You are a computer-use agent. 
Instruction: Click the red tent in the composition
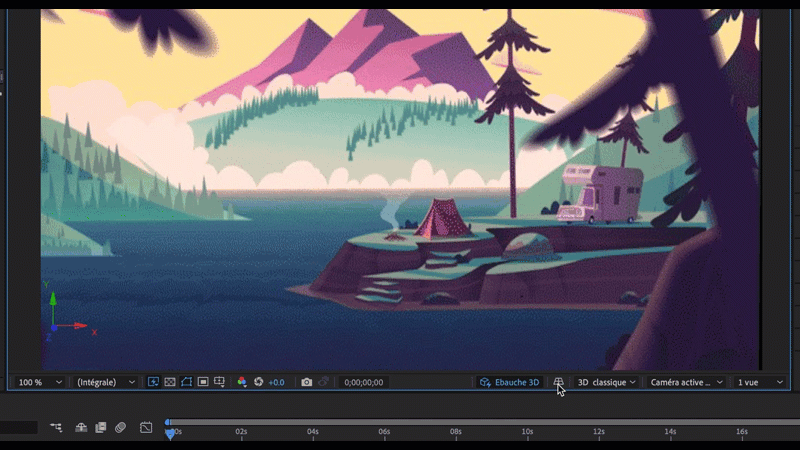click(x=442, y=218)
